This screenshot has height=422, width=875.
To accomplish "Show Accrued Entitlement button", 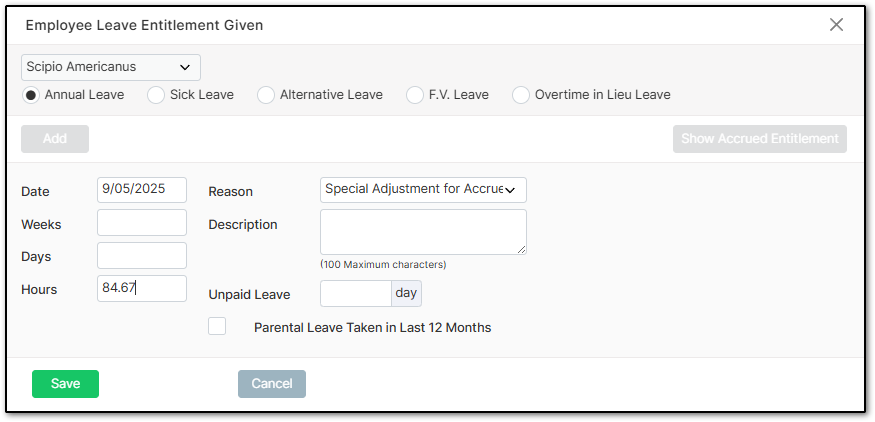I will [759, 138].
